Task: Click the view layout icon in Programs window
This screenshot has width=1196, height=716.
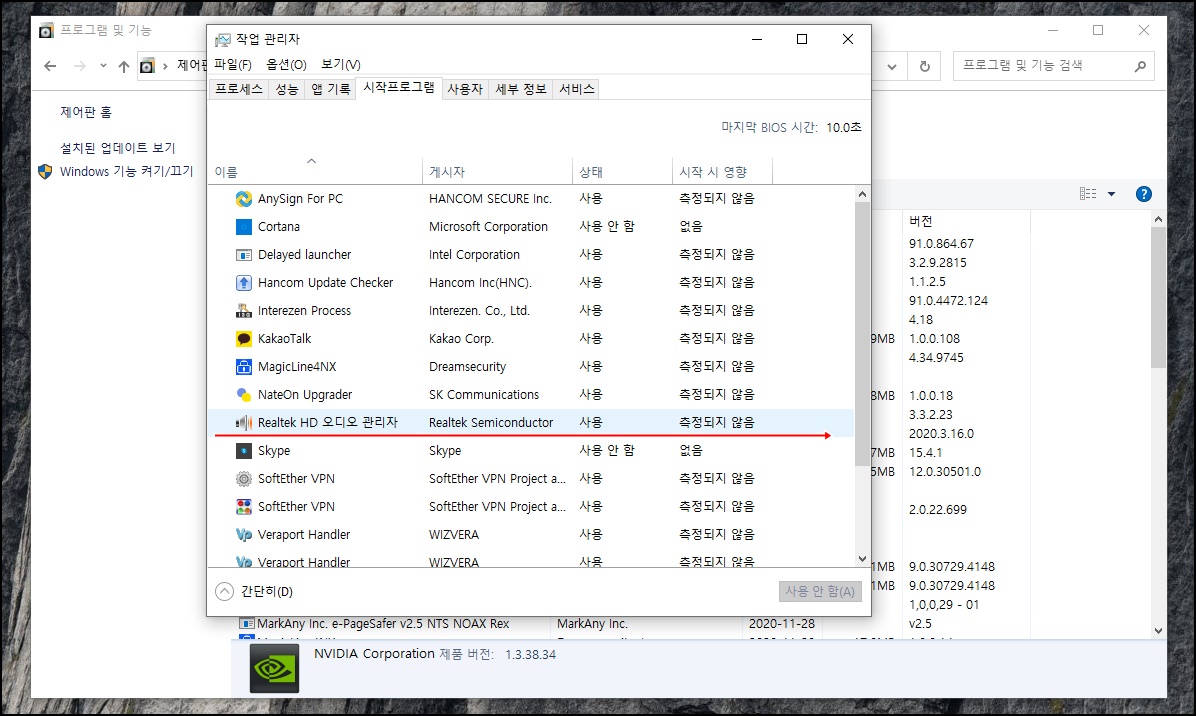Action: coord(1088,194)
